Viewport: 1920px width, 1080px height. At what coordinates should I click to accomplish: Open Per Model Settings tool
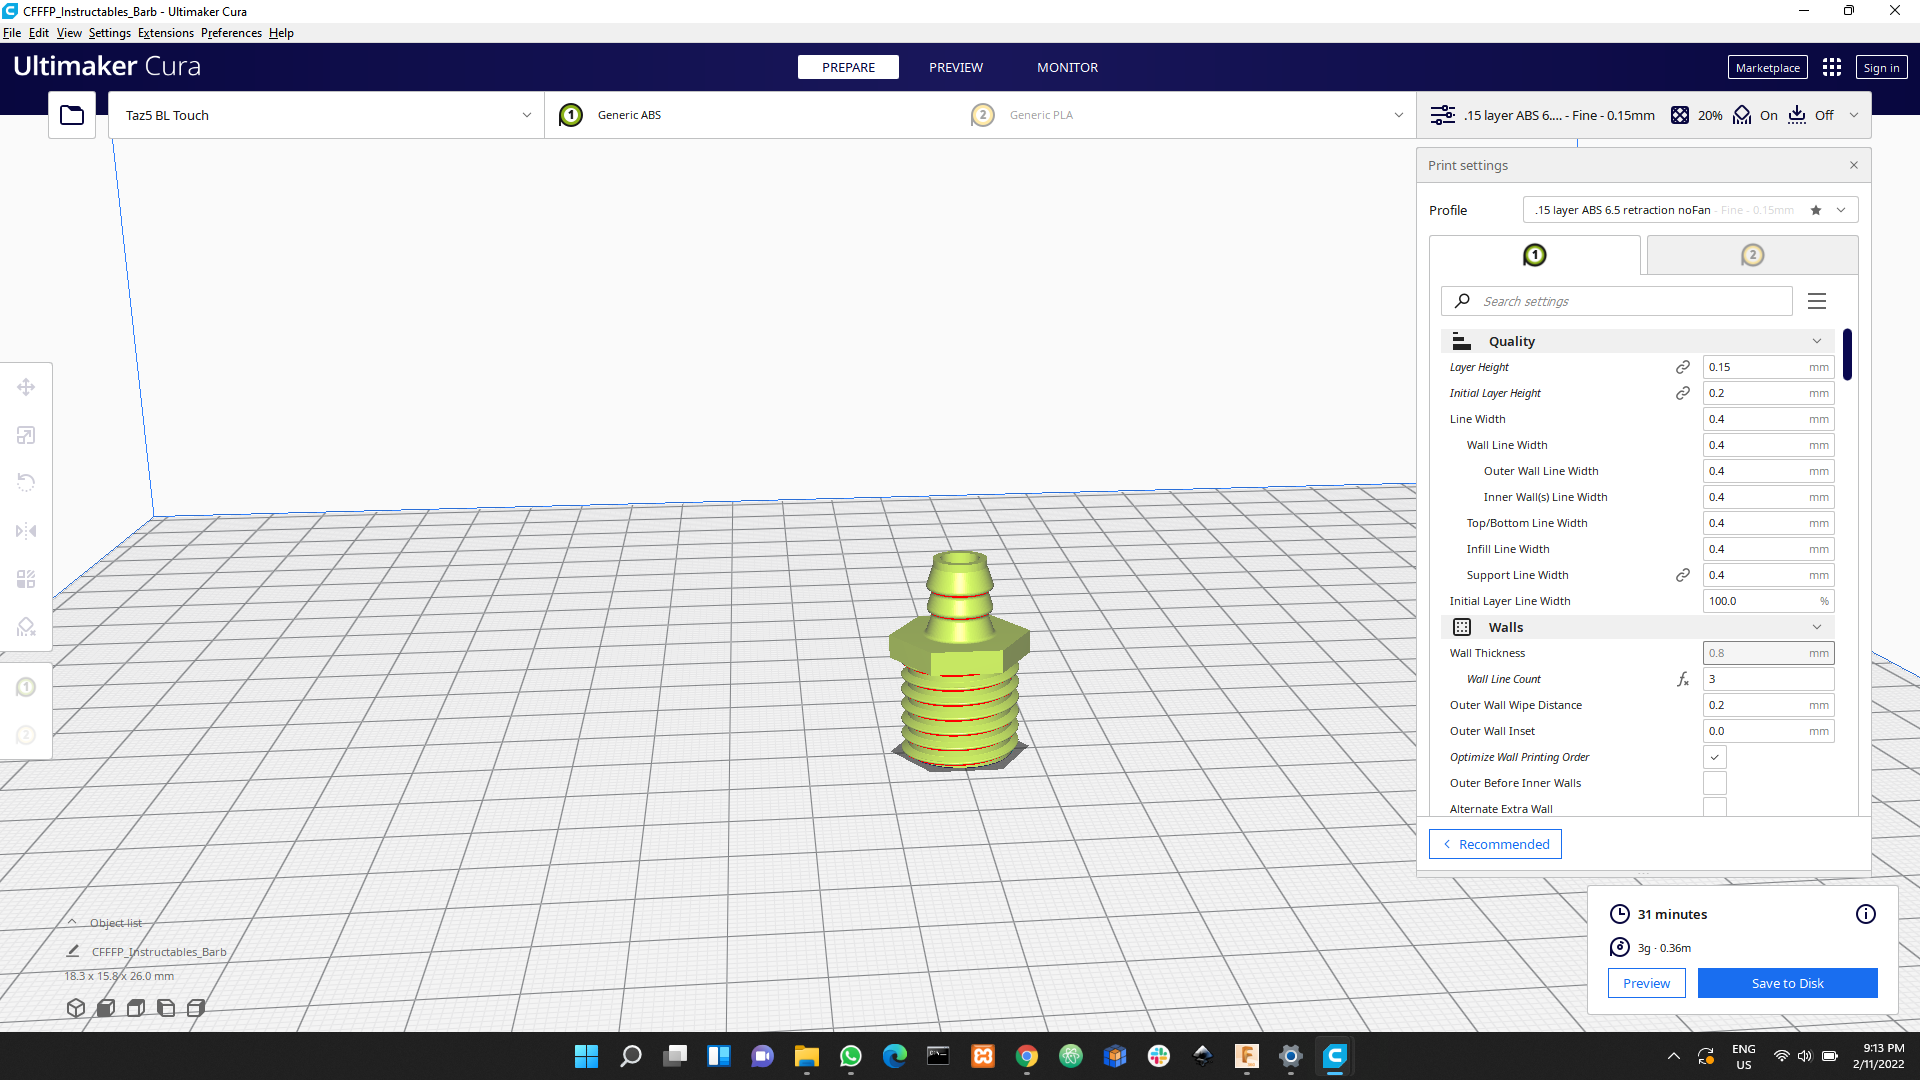tap(26, 579)
